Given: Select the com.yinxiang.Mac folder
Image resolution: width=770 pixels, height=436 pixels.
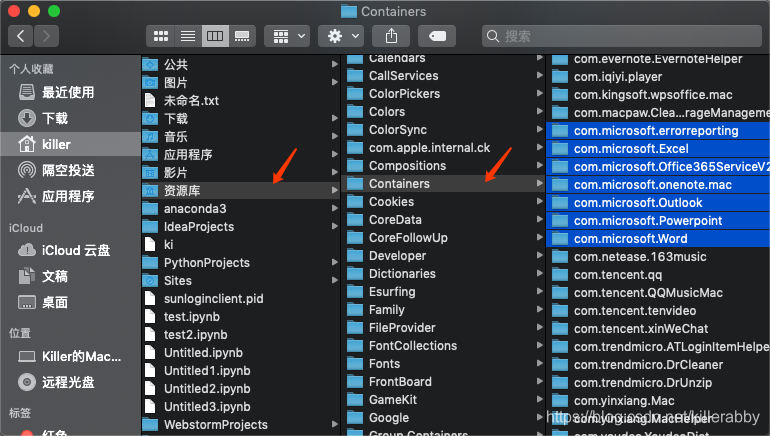Looking at the screenshot, I should [658, 401].
